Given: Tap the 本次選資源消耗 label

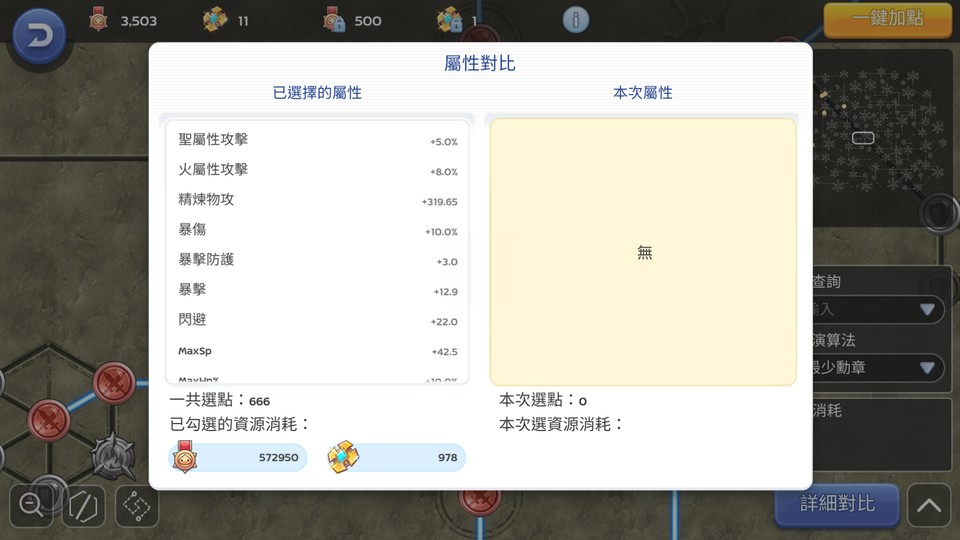Looking at the screenshot, I should [x=561, y=424].
